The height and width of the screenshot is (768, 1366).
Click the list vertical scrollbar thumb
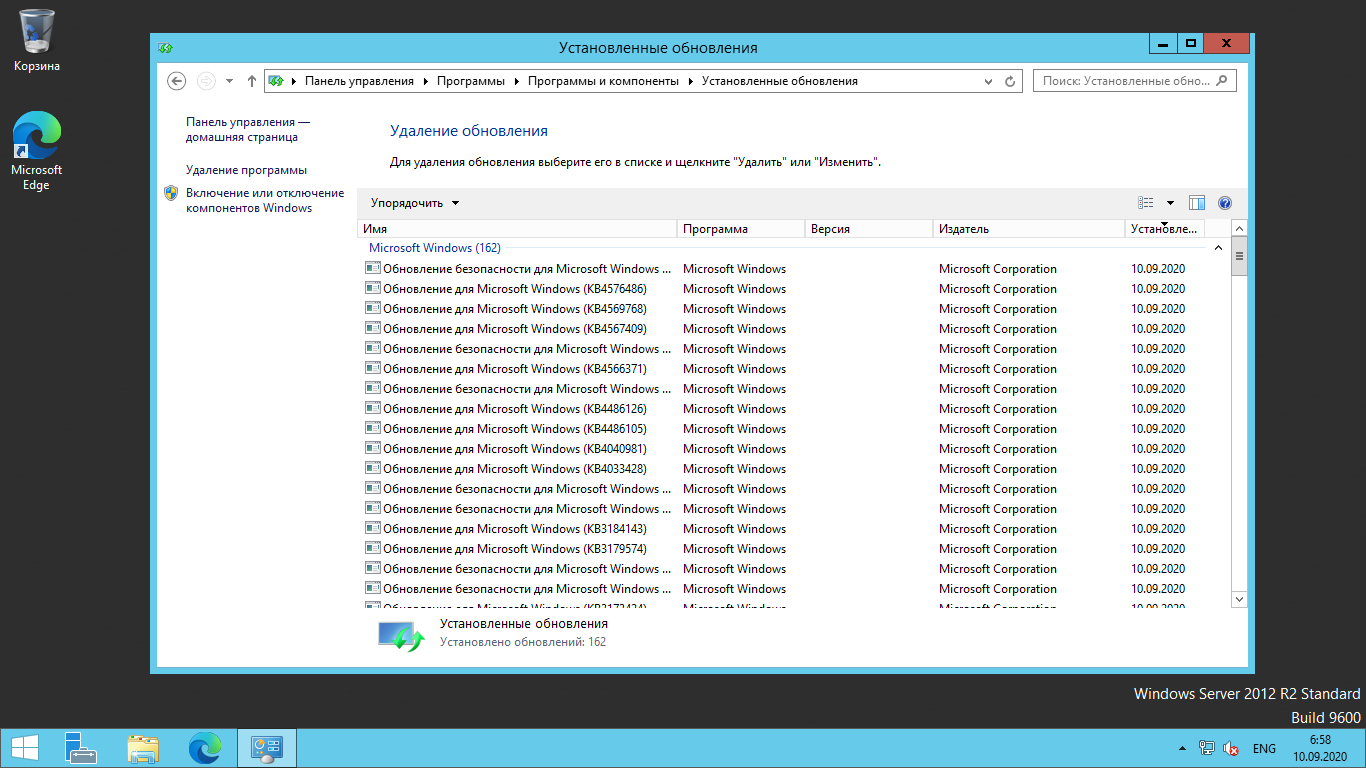point(1240,256)
